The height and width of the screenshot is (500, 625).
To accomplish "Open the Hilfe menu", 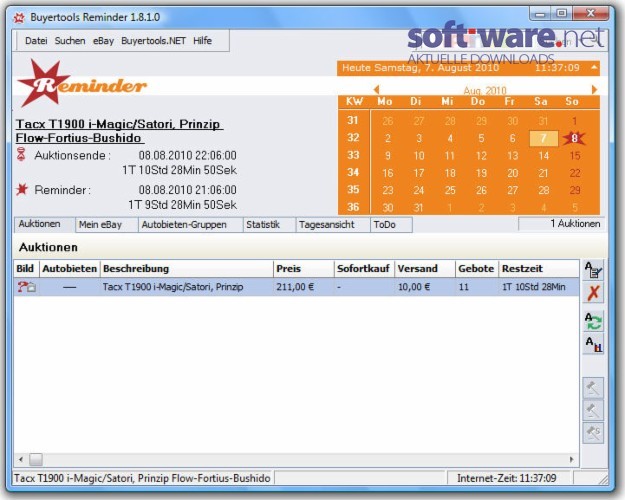I will [202, 41].
